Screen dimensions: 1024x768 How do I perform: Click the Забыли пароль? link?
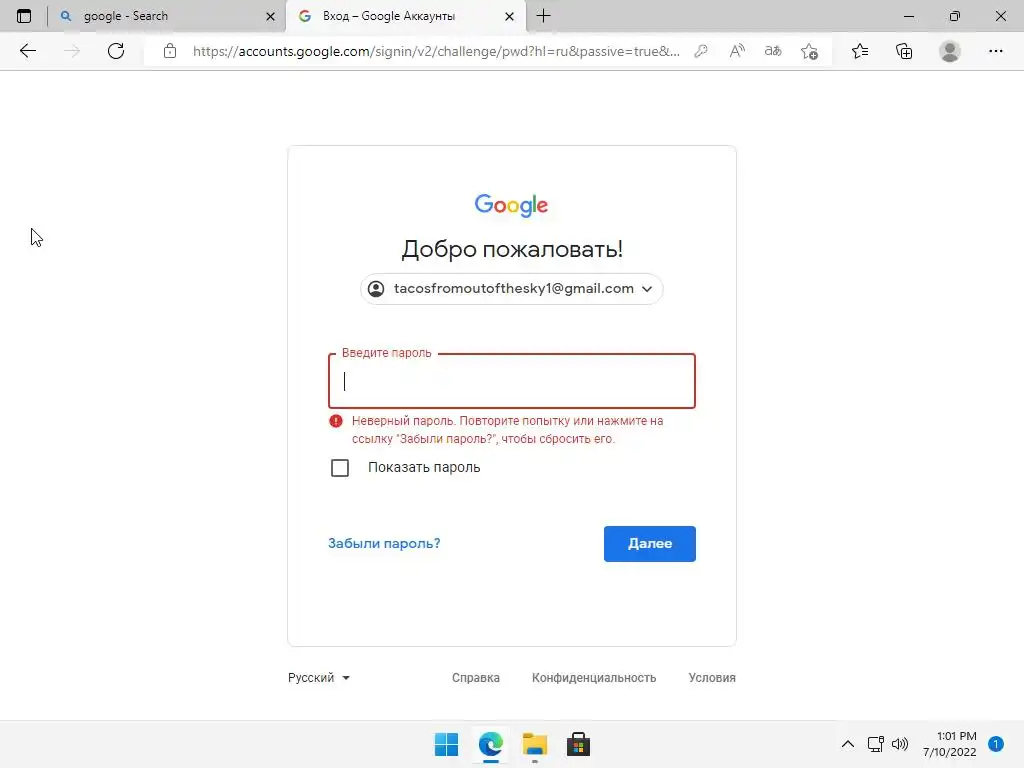384,543
